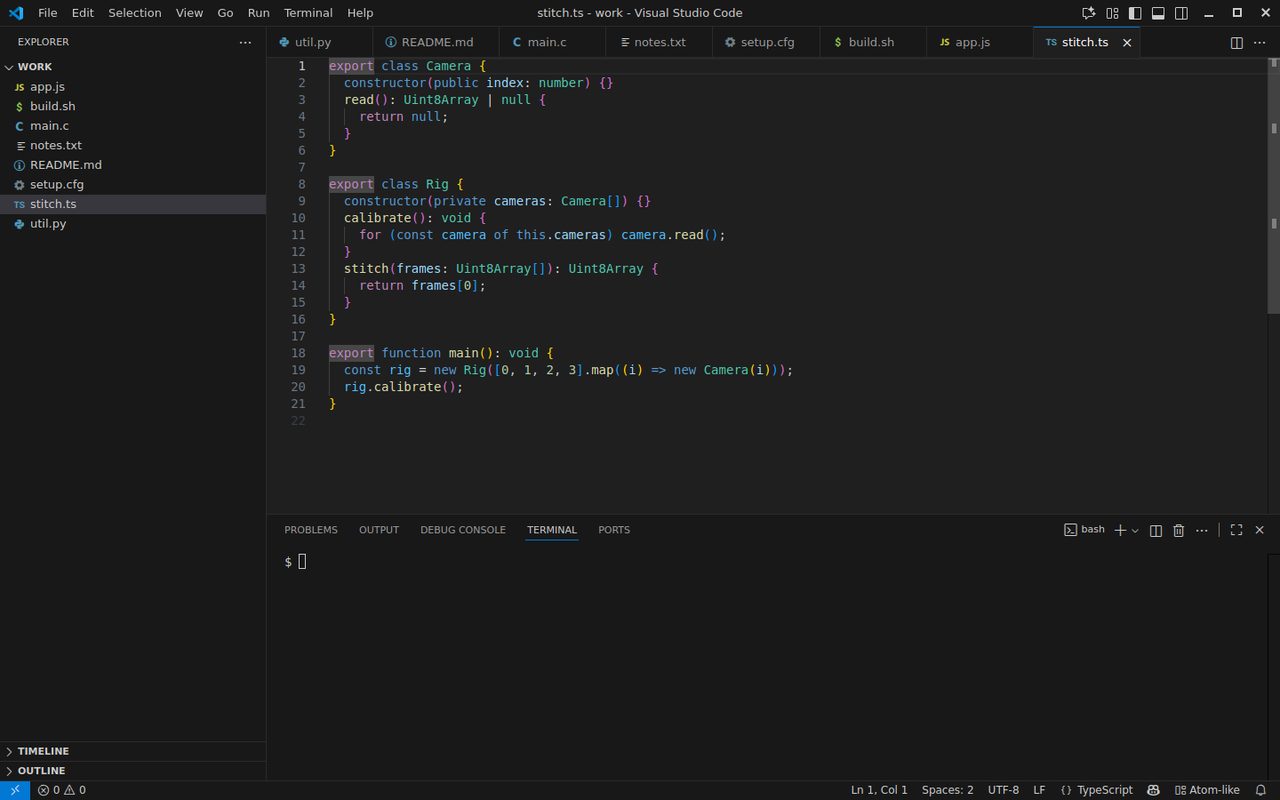Collapse the WORK folder section

tap(133, 67)
